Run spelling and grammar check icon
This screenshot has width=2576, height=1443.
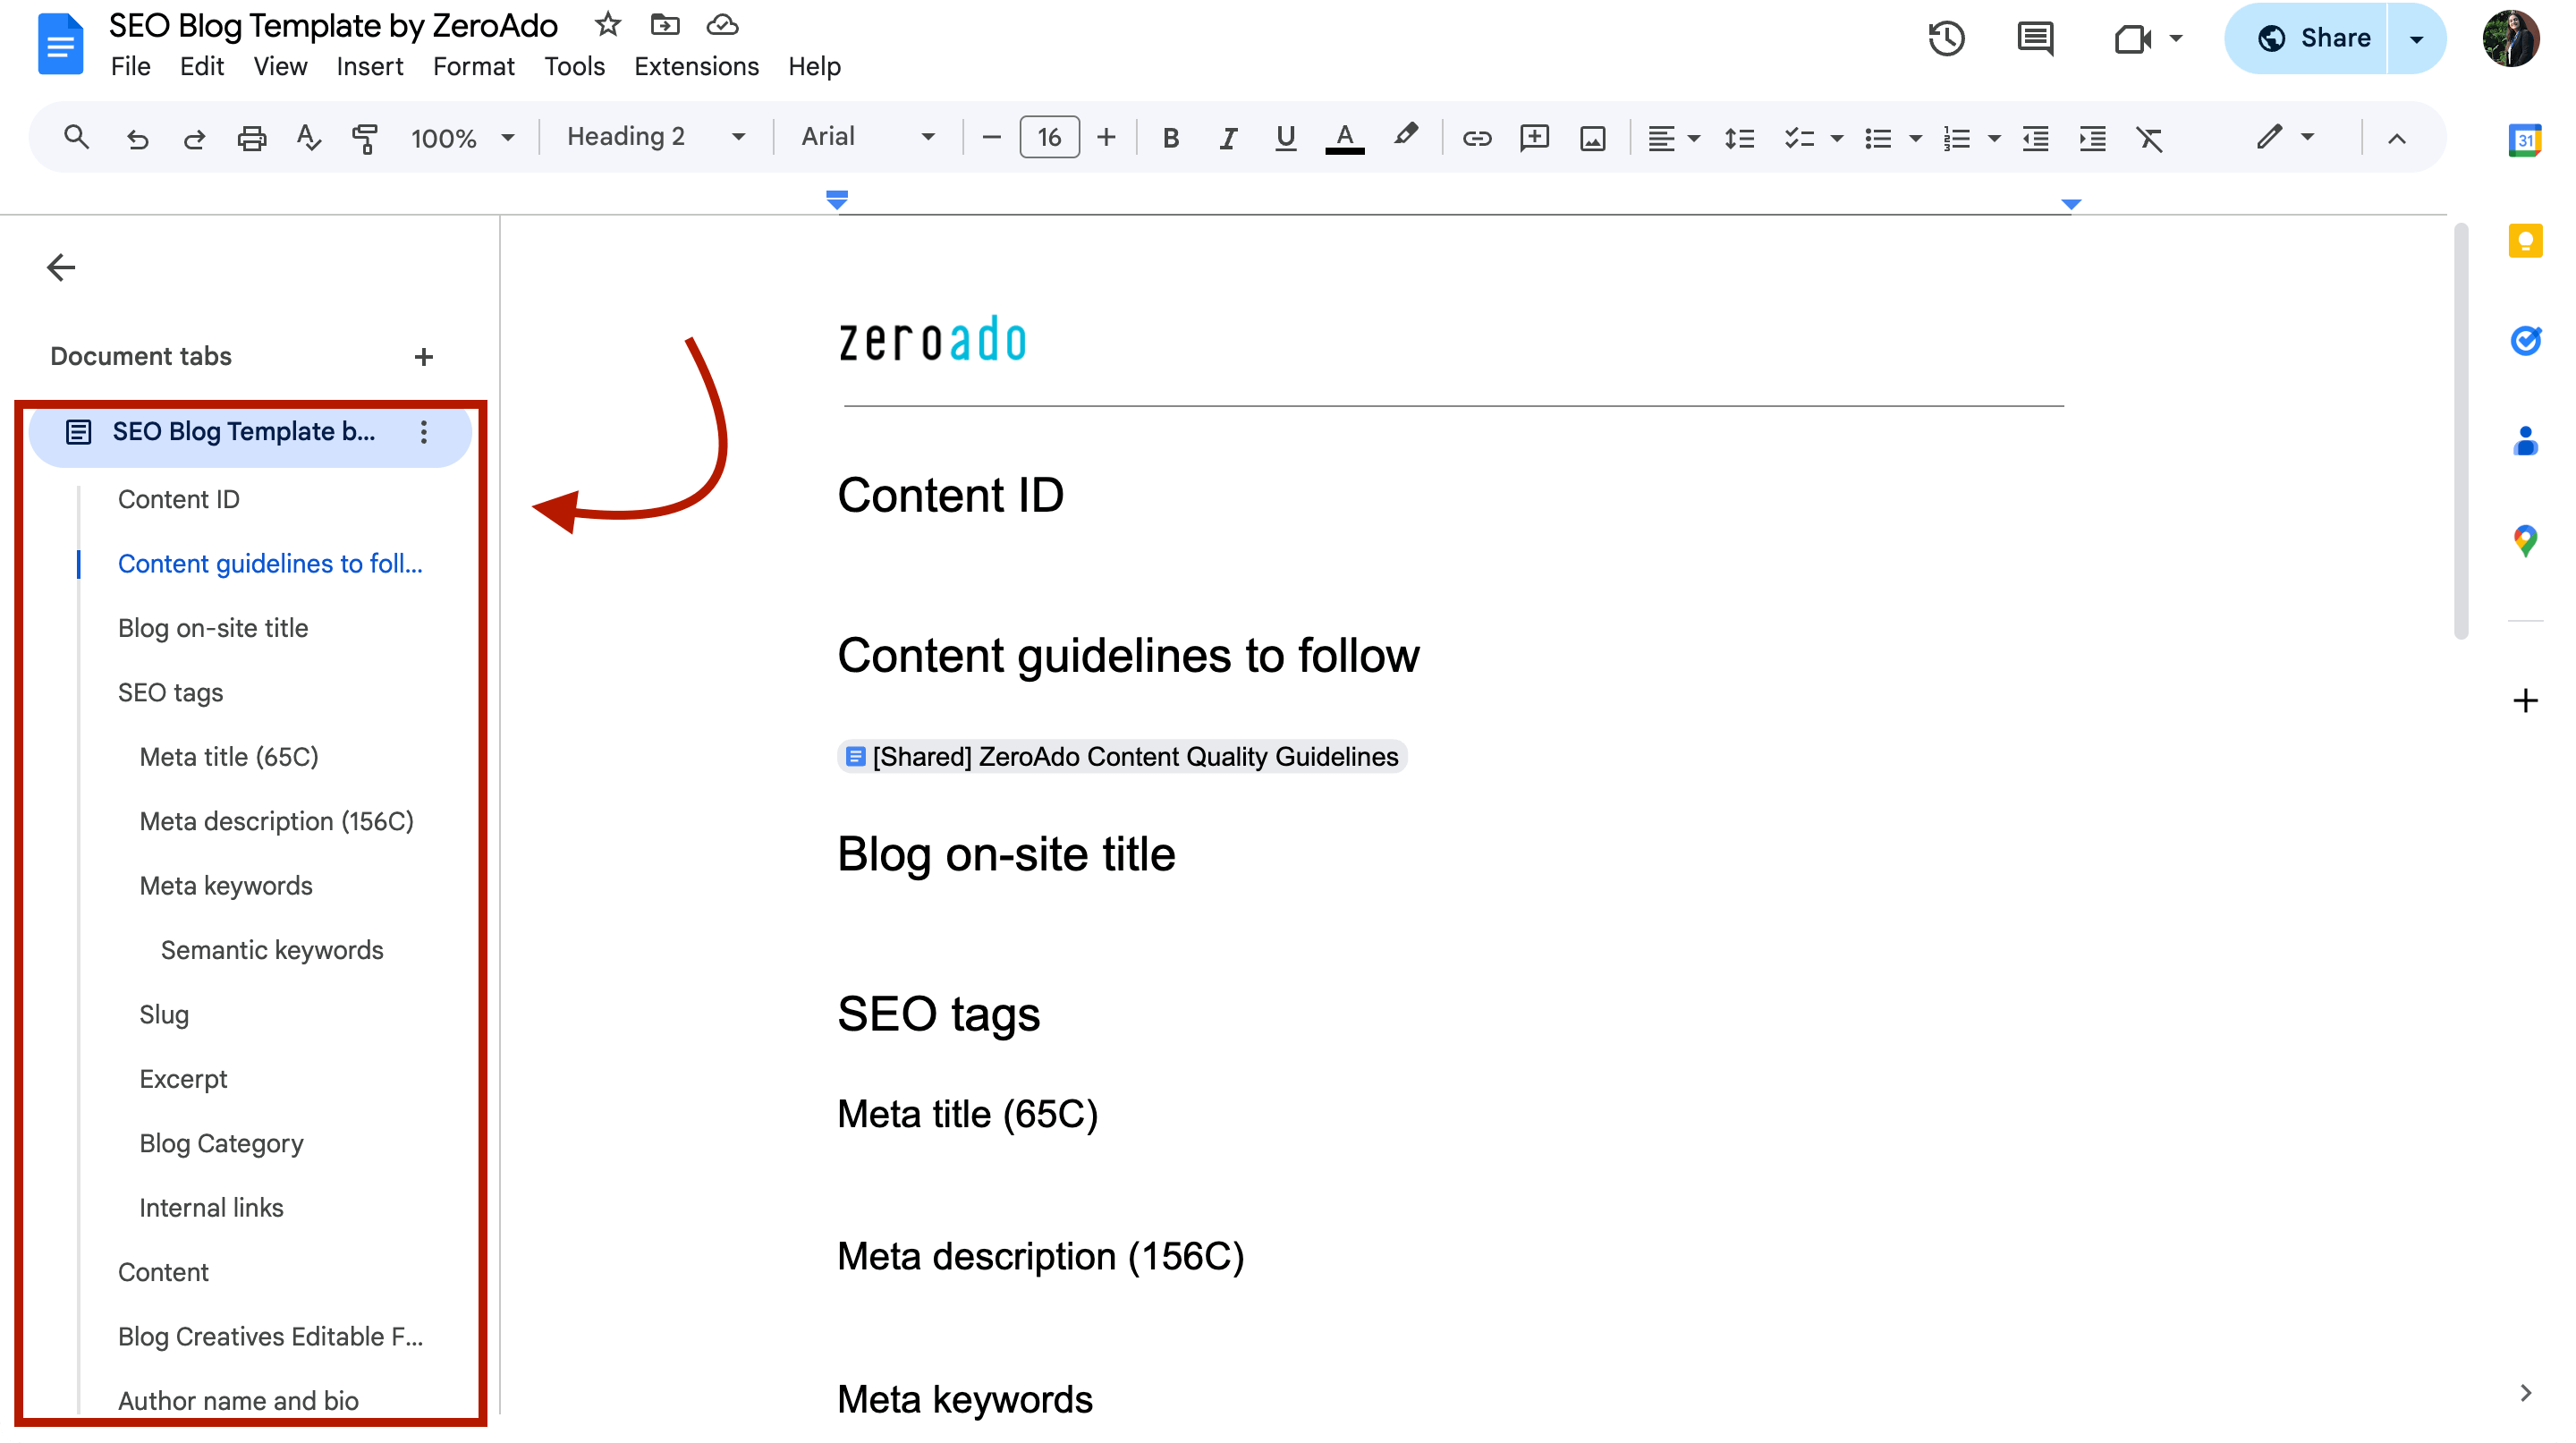click(x=308, y=138)
